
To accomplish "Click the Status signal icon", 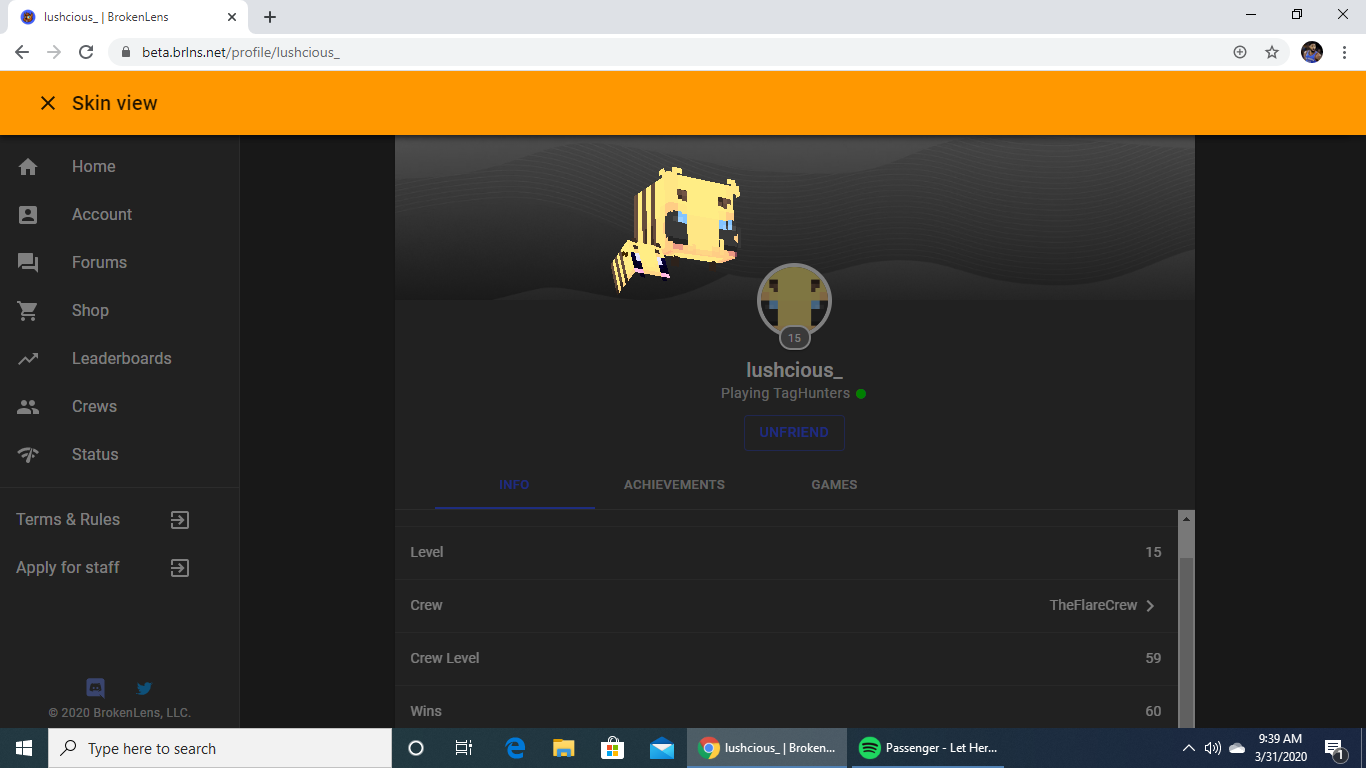I will click(x=28, y=455).
